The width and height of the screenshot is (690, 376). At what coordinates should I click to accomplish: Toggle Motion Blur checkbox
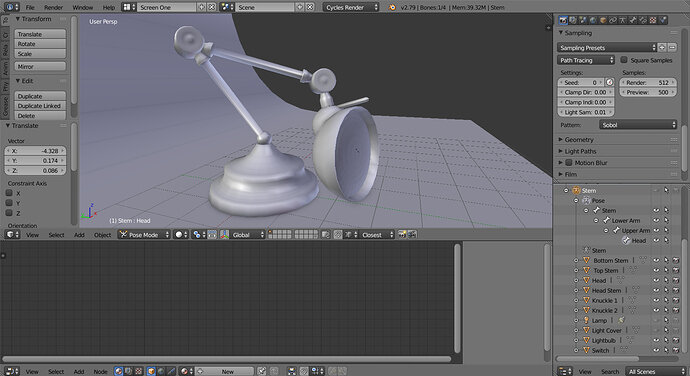point(569,162)
